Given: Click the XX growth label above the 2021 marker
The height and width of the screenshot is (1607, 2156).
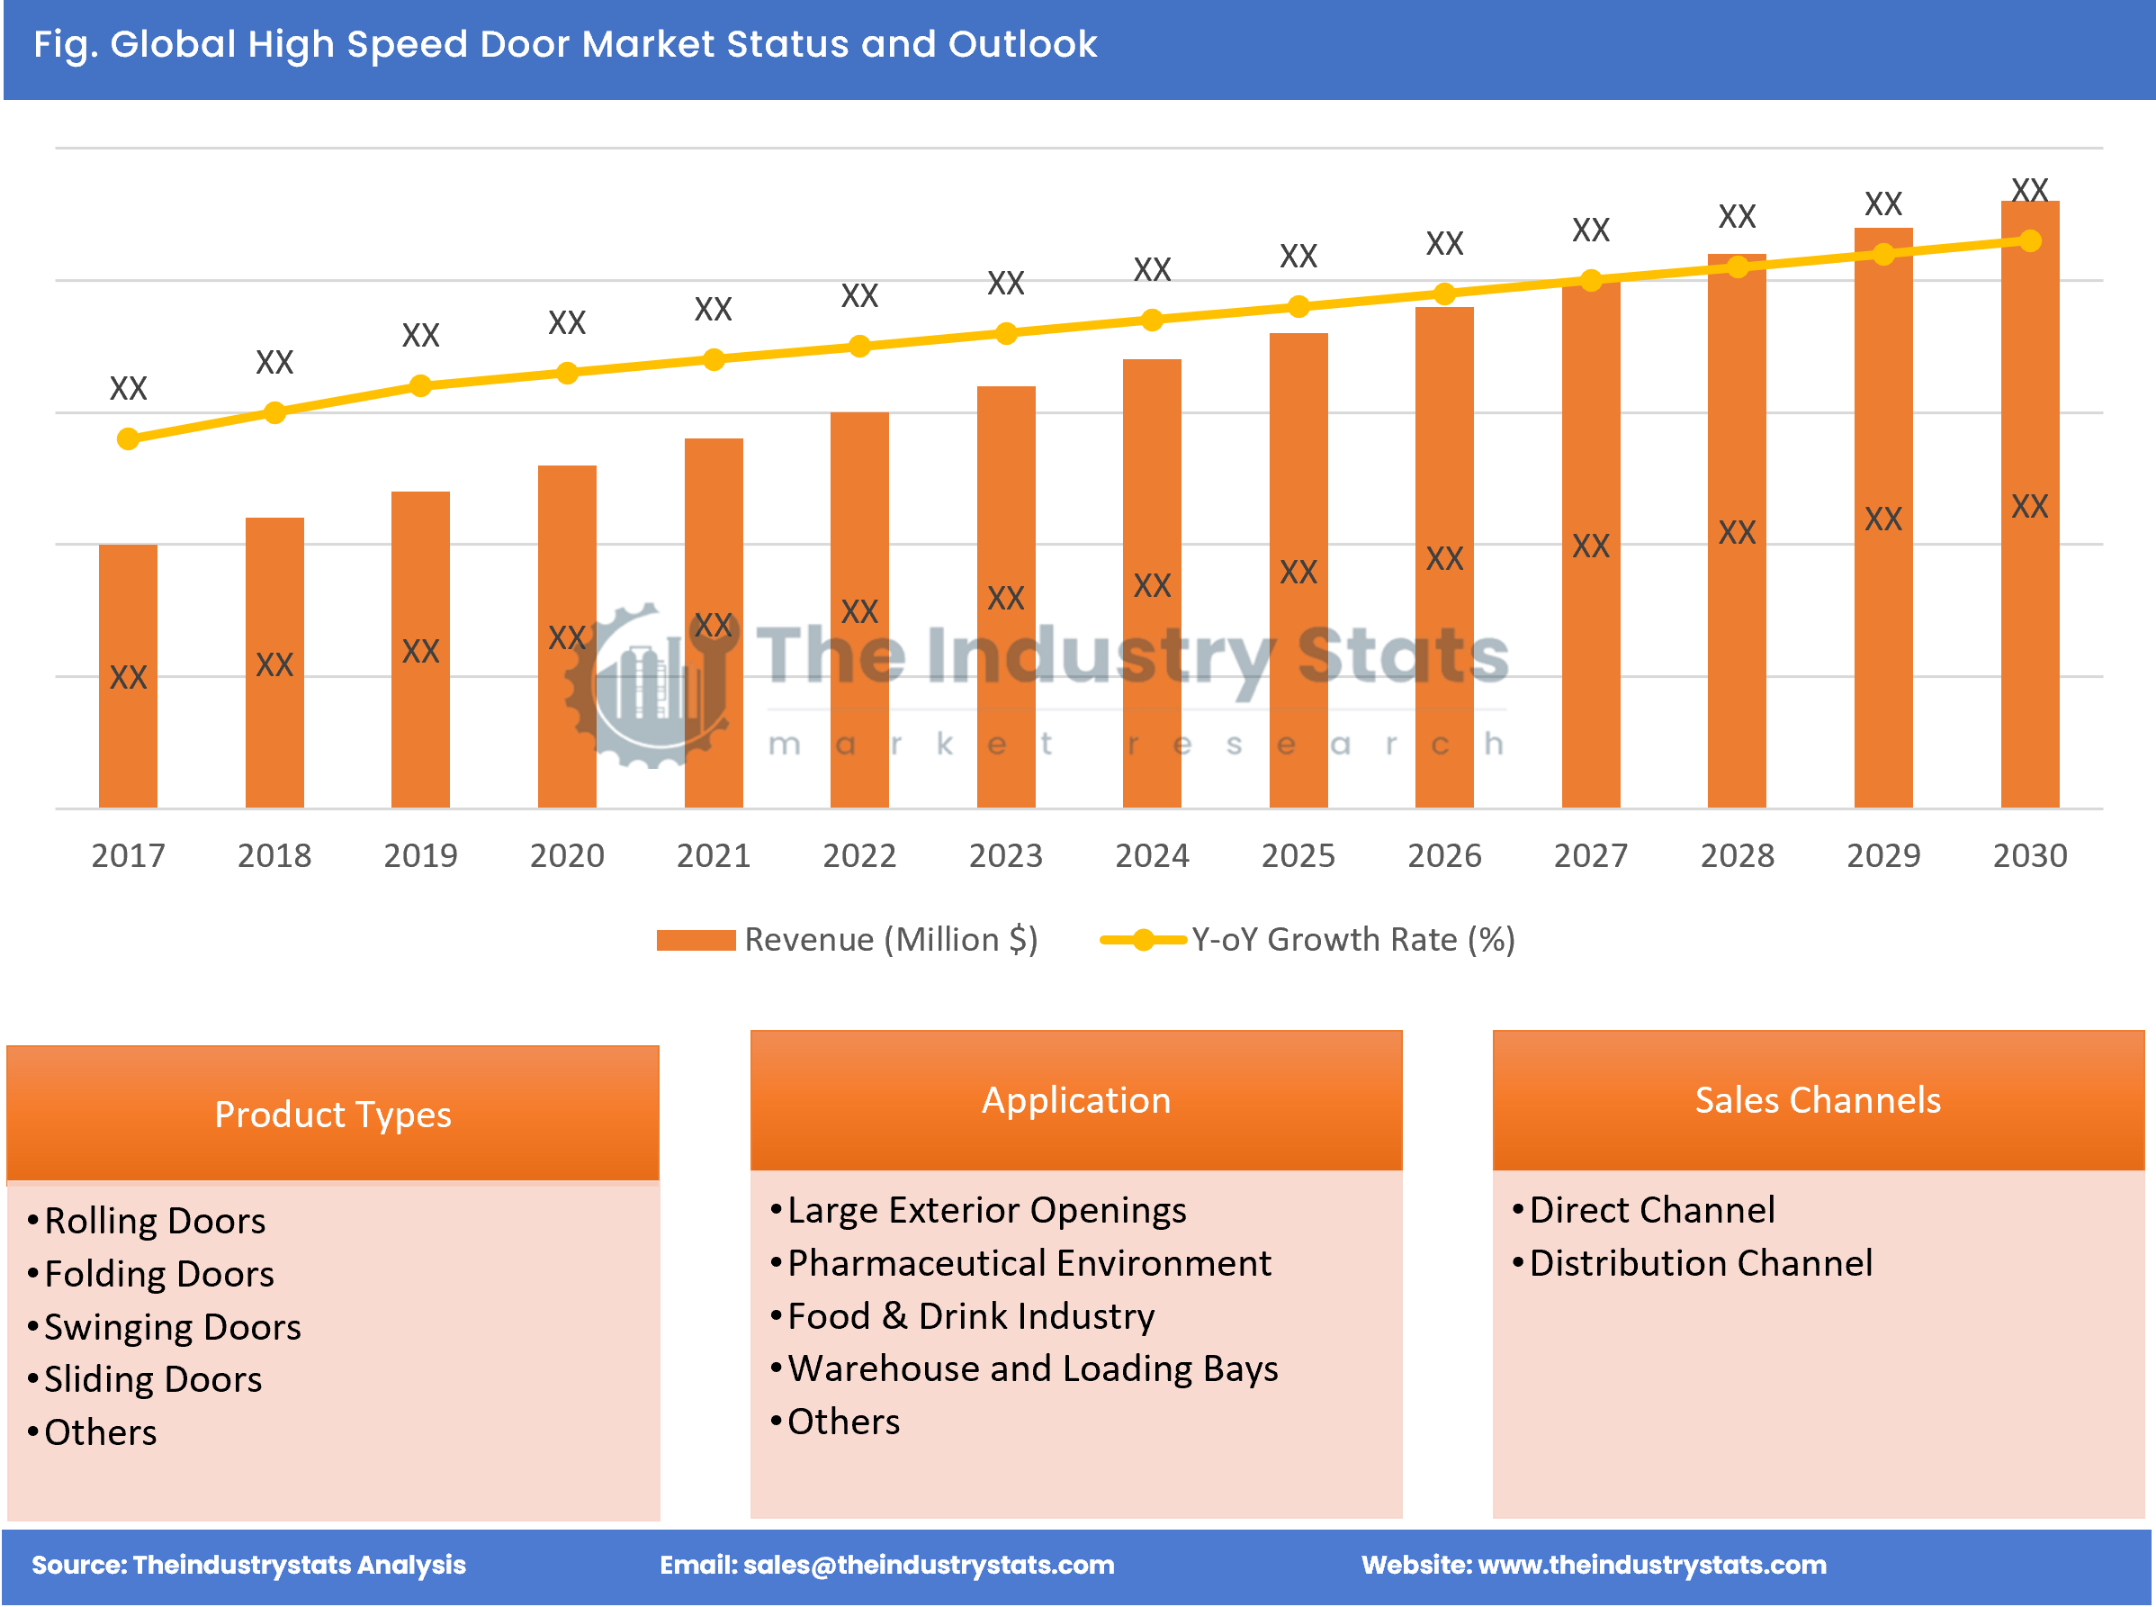Looking at the screenshot, I should click(x=713, y=309).
